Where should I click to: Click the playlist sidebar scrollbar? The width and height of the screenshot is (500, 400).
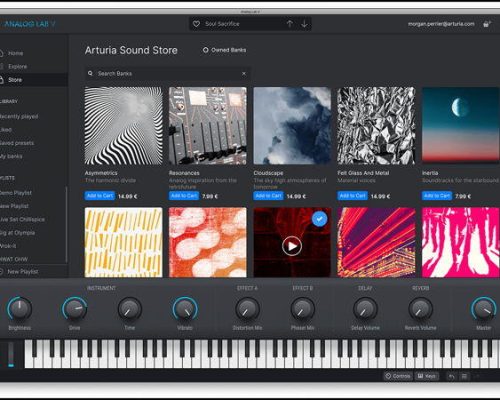click(x=66, y=224)
